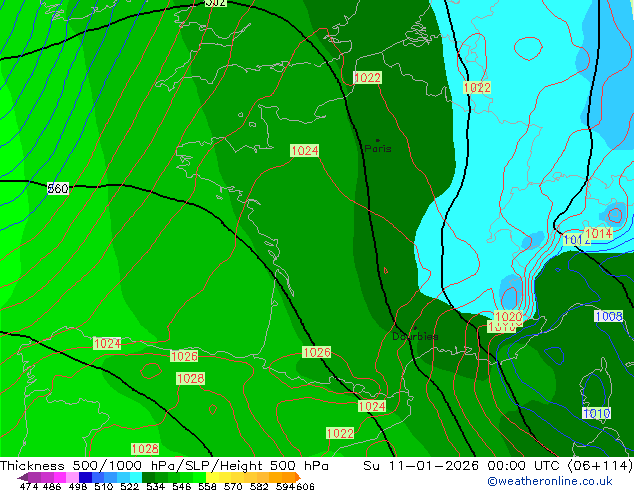Click the purple arrow at the legend's left end

tap(23, 478)
